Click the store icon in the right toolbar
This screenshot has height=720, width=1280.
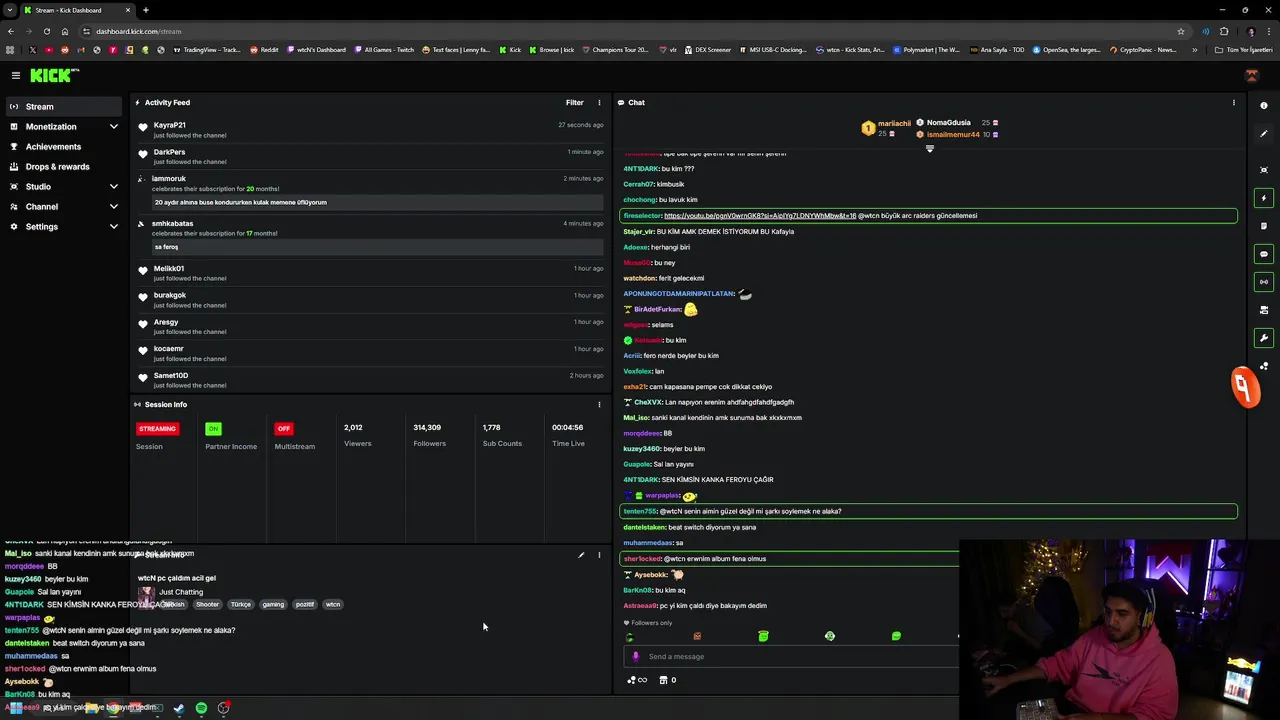pyautogui.click(x=1264, y=310)
